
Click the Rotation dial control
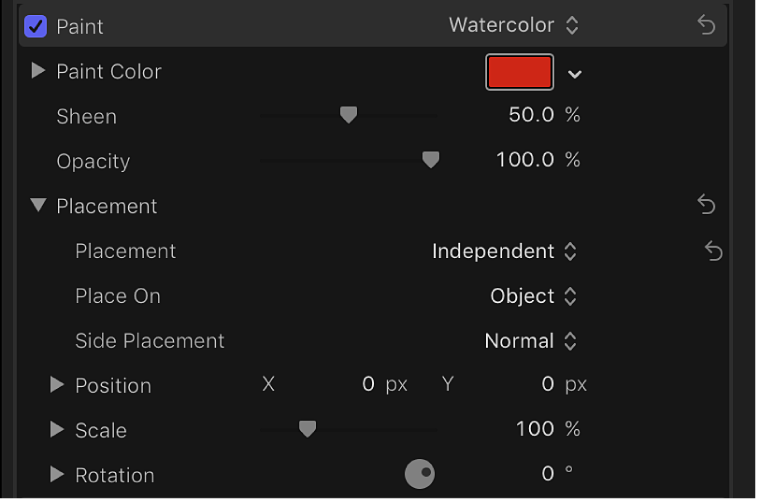click(x=420, y=474)
